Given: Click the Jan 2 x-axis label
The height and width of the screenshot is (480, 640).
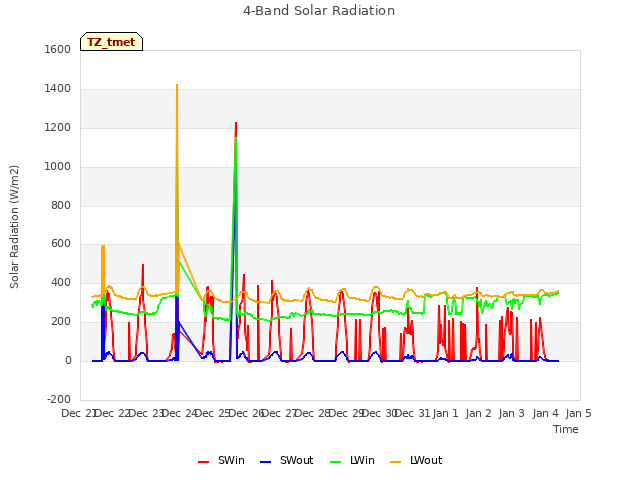Looking at the screenshot, I should (478, 413).
